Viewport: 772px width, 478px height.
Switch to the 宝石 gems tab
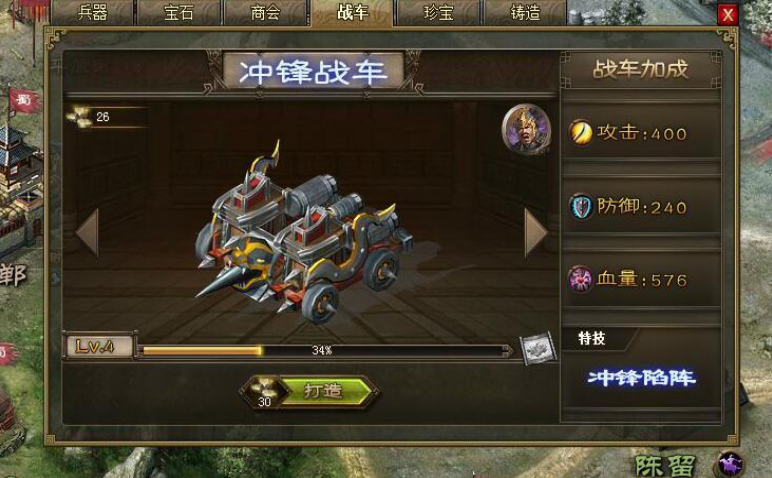[x=179, y=12]
